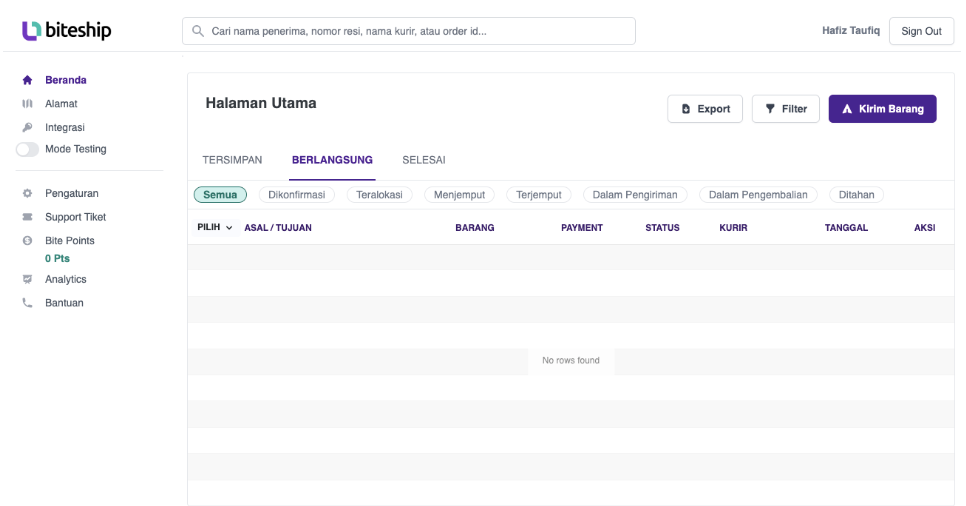966x506 pixels.
Task: Filter by Dalam Pengiriman status
Action: pyautogui.click(x=635, y=195)
